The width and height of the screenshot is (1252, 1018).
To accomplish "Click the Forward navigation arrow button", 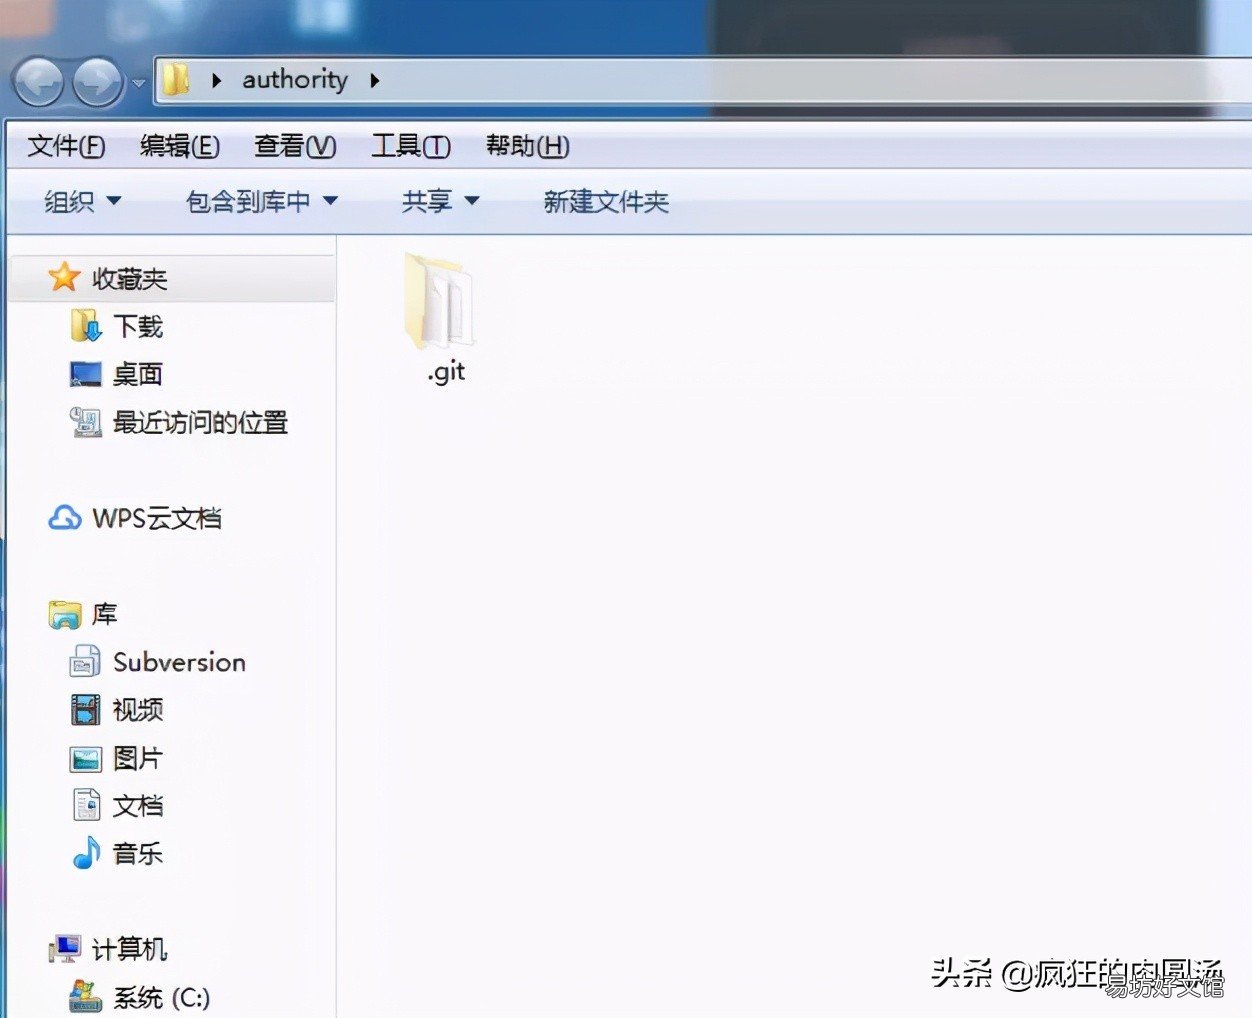I will 98,82.
